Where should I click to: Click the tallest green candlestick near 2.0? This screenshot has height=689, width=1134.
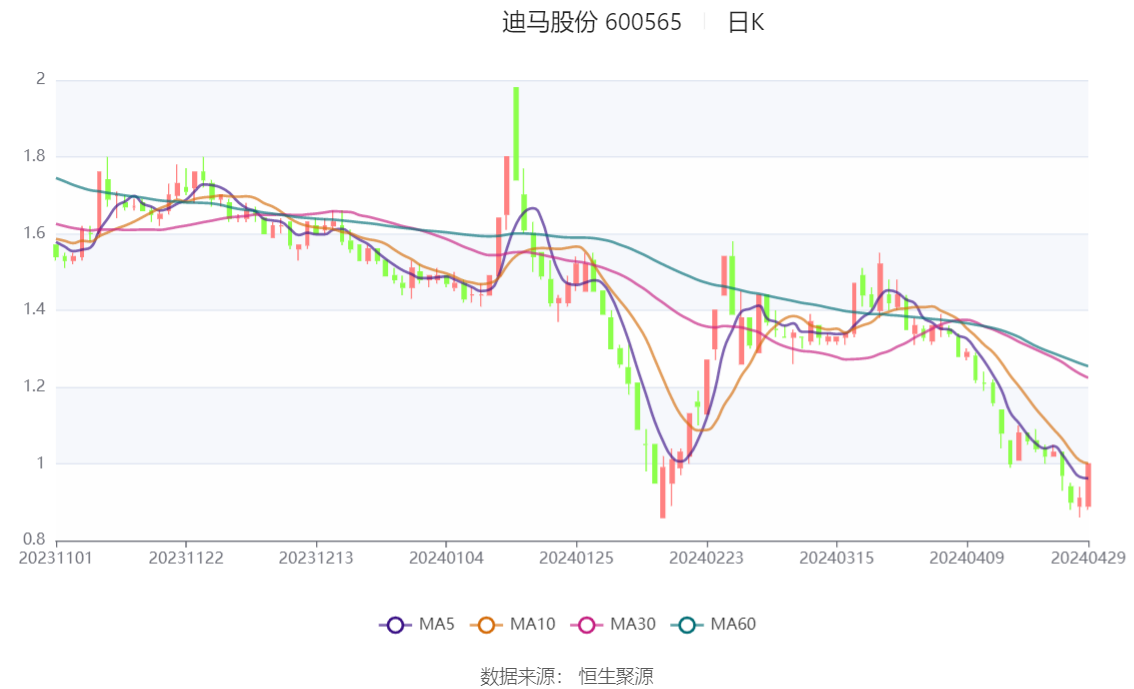tap(516, 134)
